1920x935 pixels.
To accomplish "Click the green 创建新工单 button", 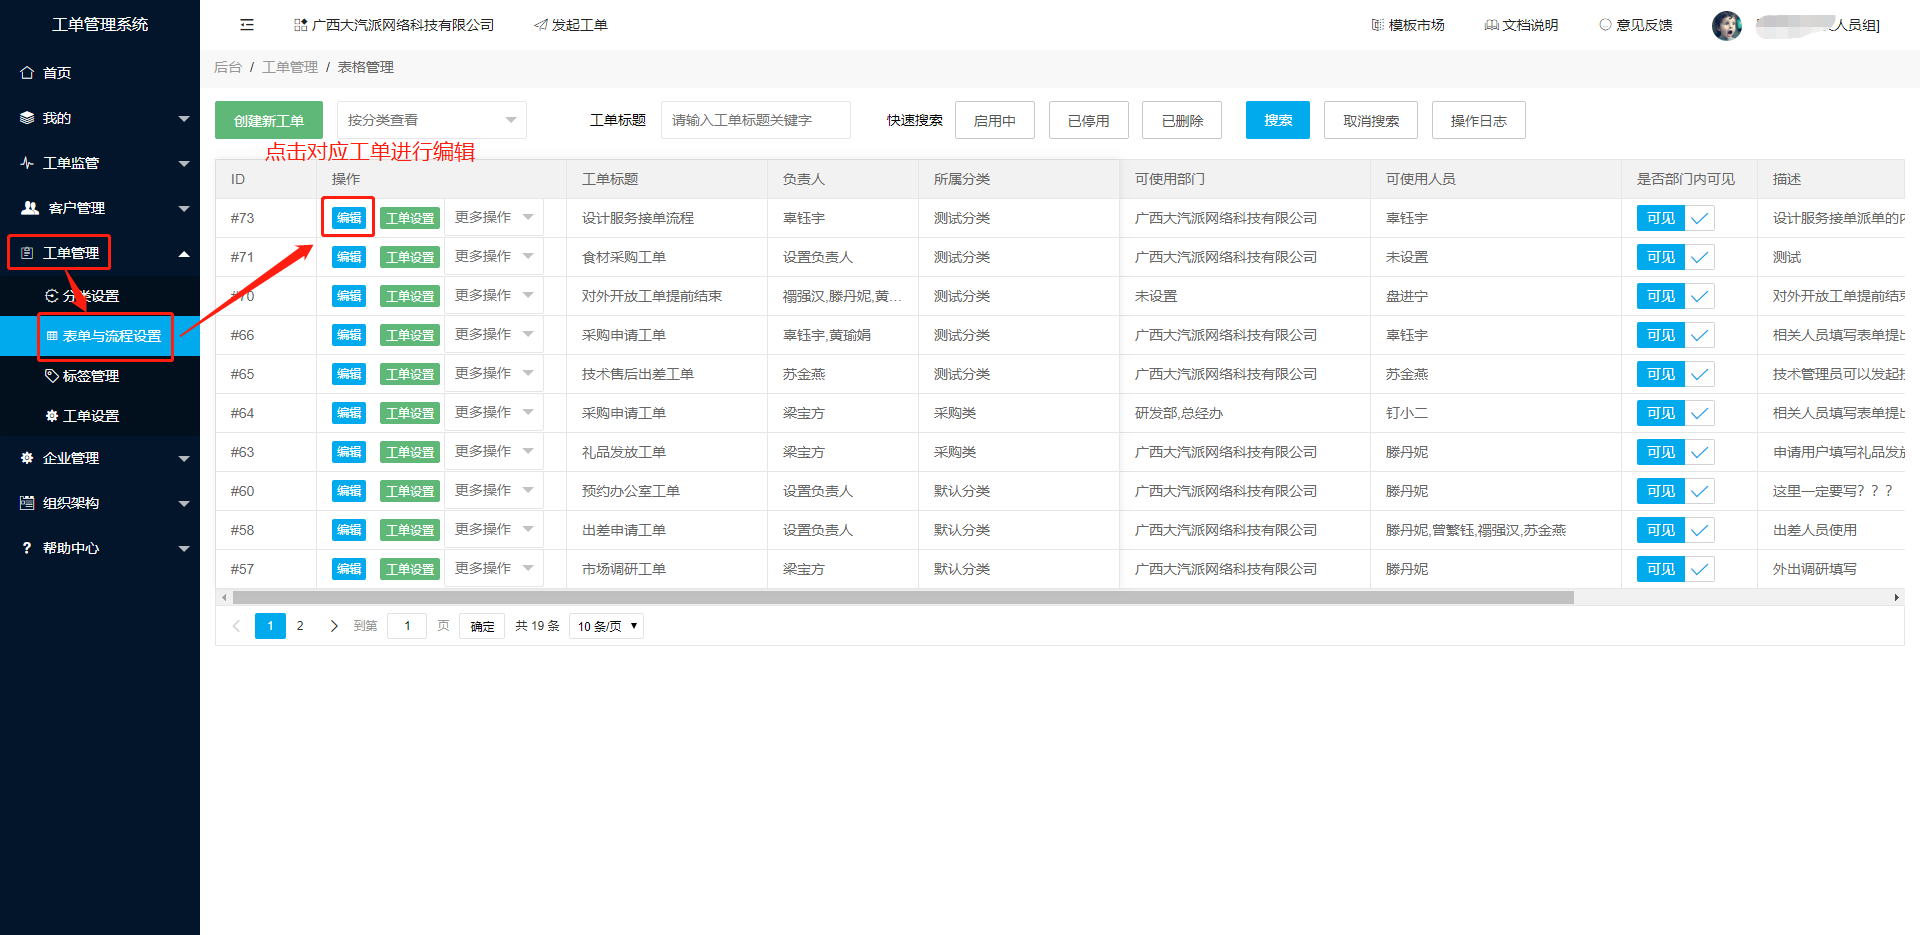I will point(269,120).
